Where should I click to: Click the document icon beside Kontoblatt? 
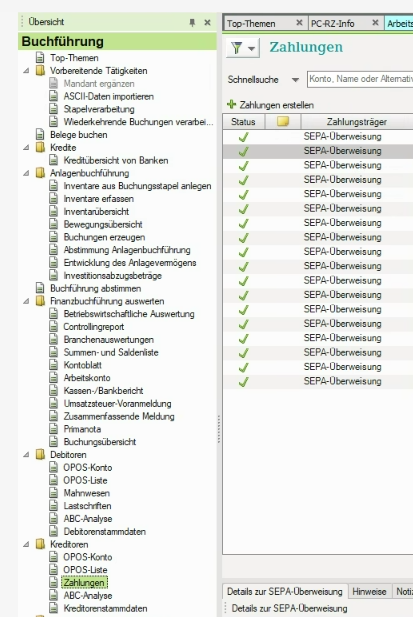pos(53,365)
